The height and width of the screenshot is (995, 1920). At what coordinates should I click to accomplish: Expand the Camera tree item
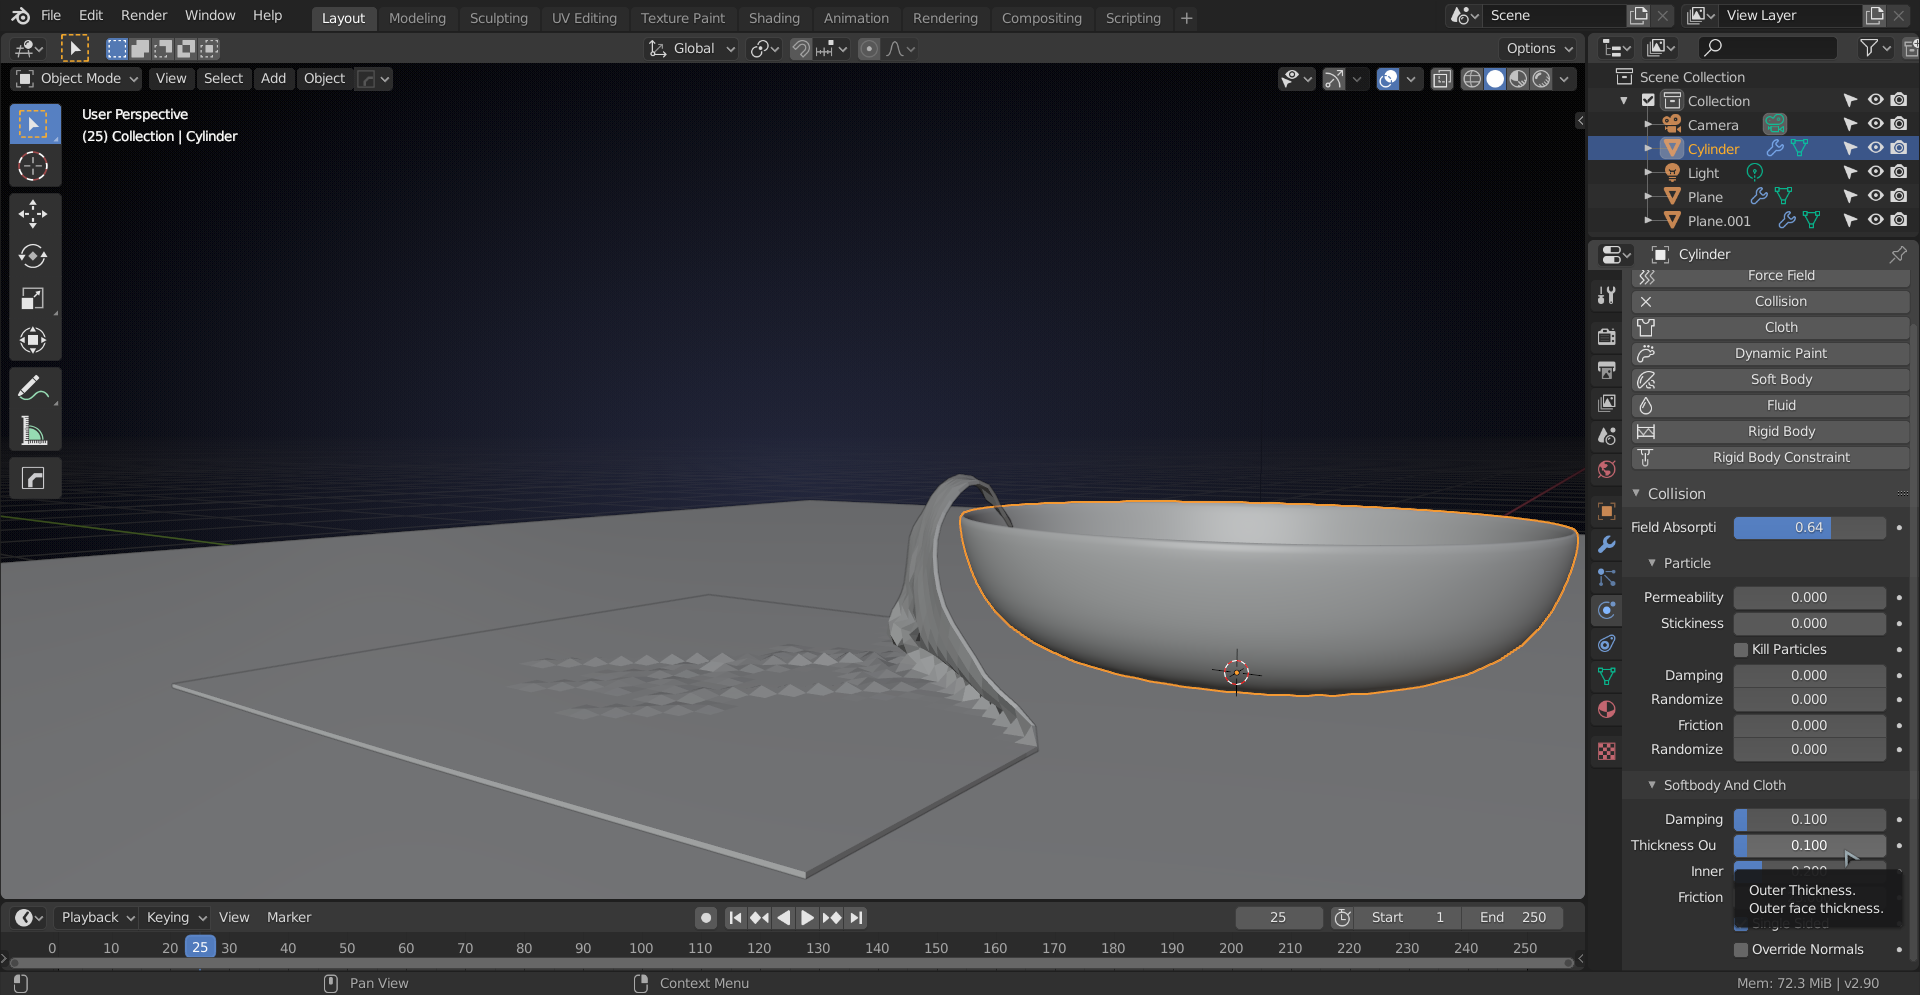click(x=1648, y=124)
